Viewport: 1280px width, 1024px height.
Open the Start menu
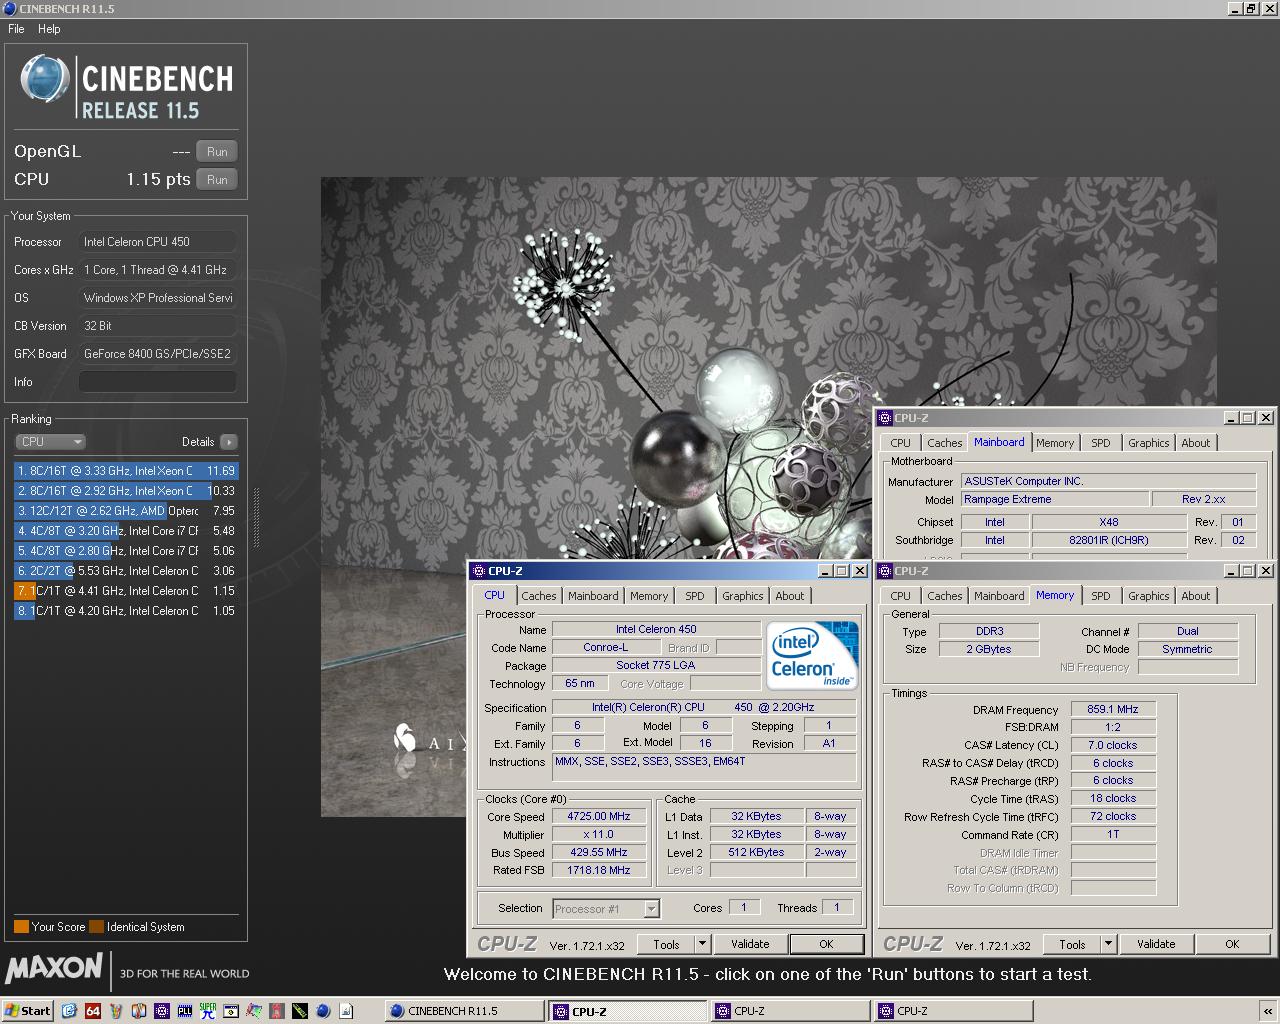coord(28,1010)
